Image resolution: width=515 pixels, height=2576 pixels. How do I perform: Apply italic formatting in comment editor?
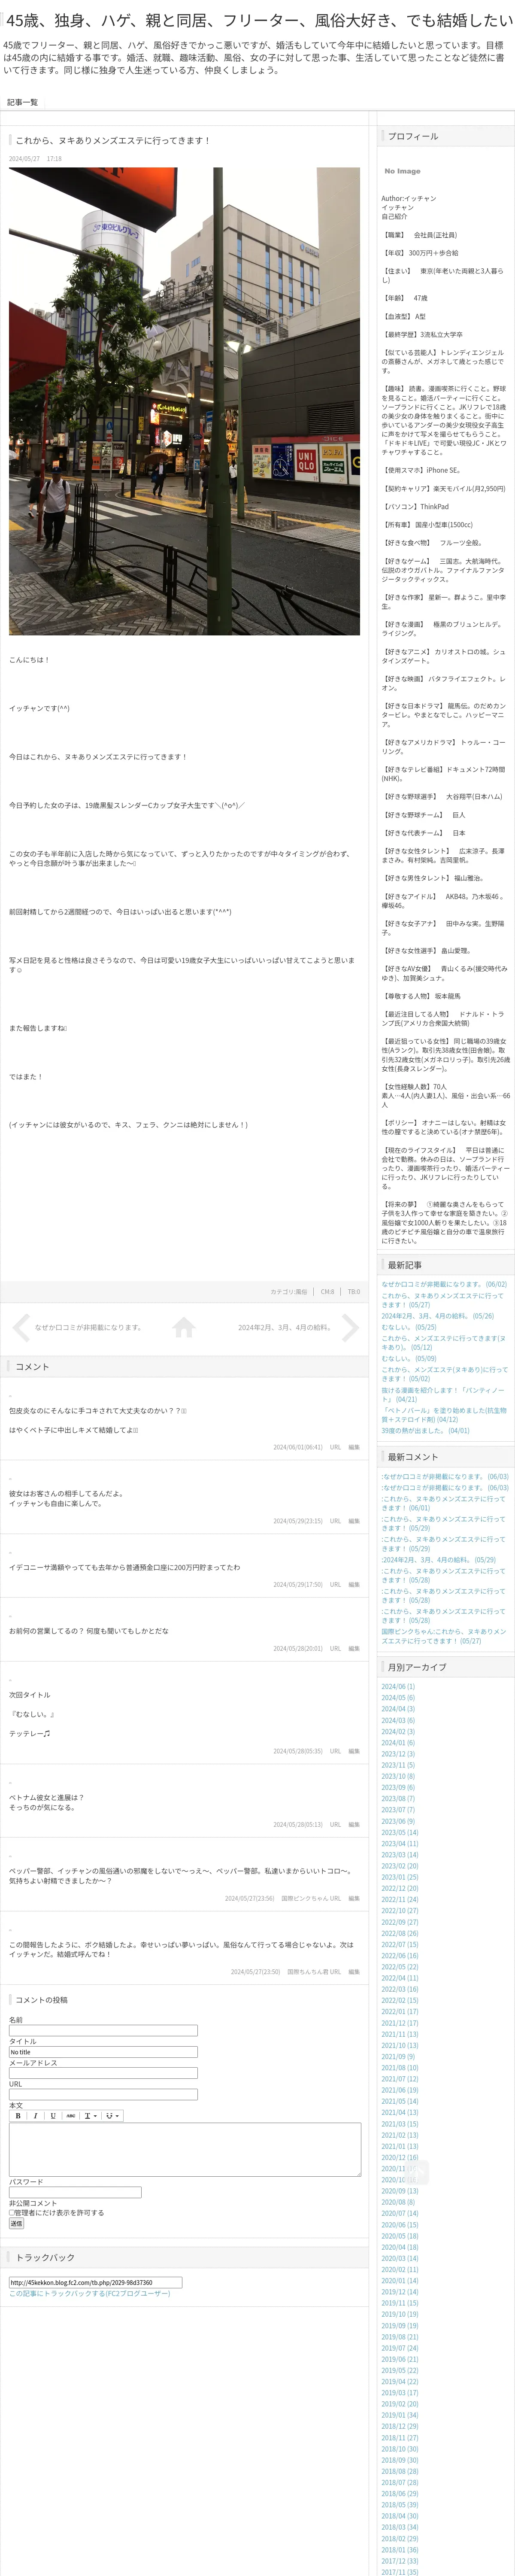(x=35, y=2116)
